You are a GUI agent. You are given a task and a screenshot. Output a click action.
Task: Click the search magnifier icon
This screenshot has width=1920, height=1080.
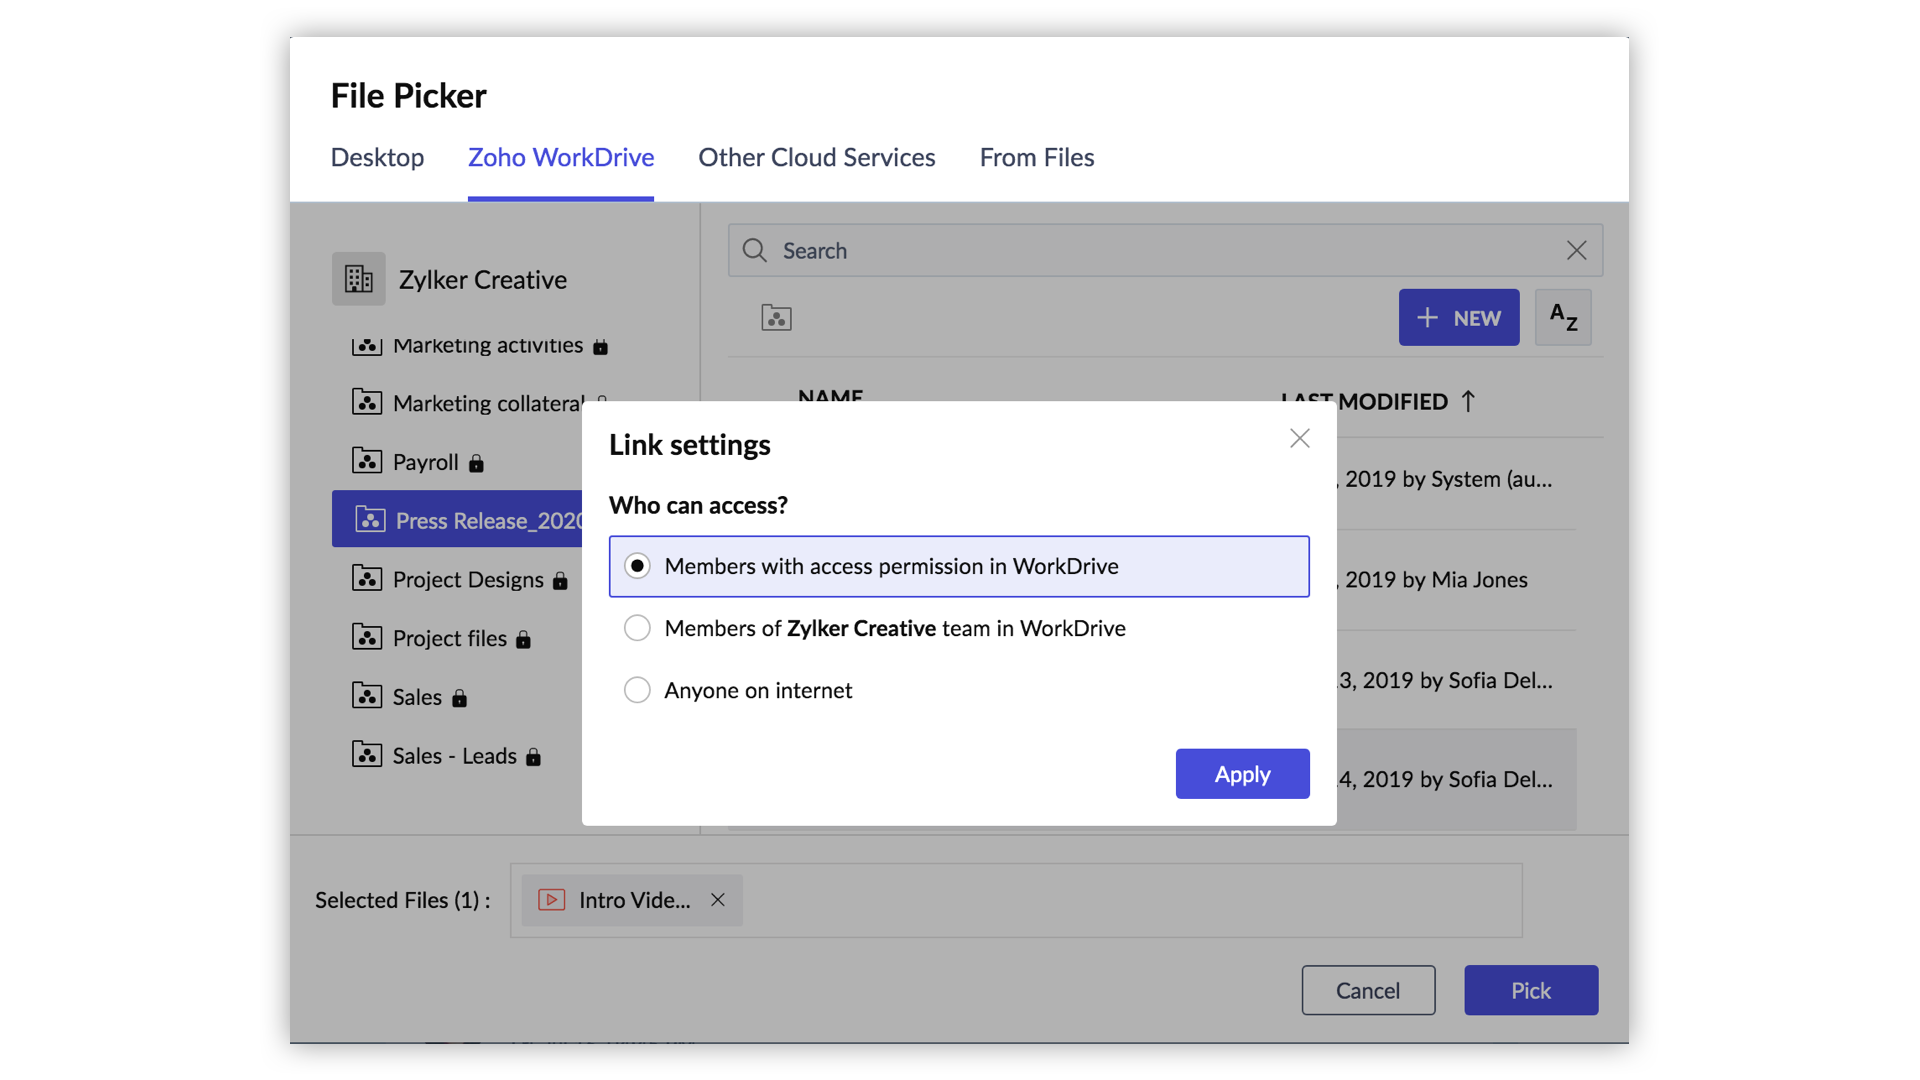755,251
